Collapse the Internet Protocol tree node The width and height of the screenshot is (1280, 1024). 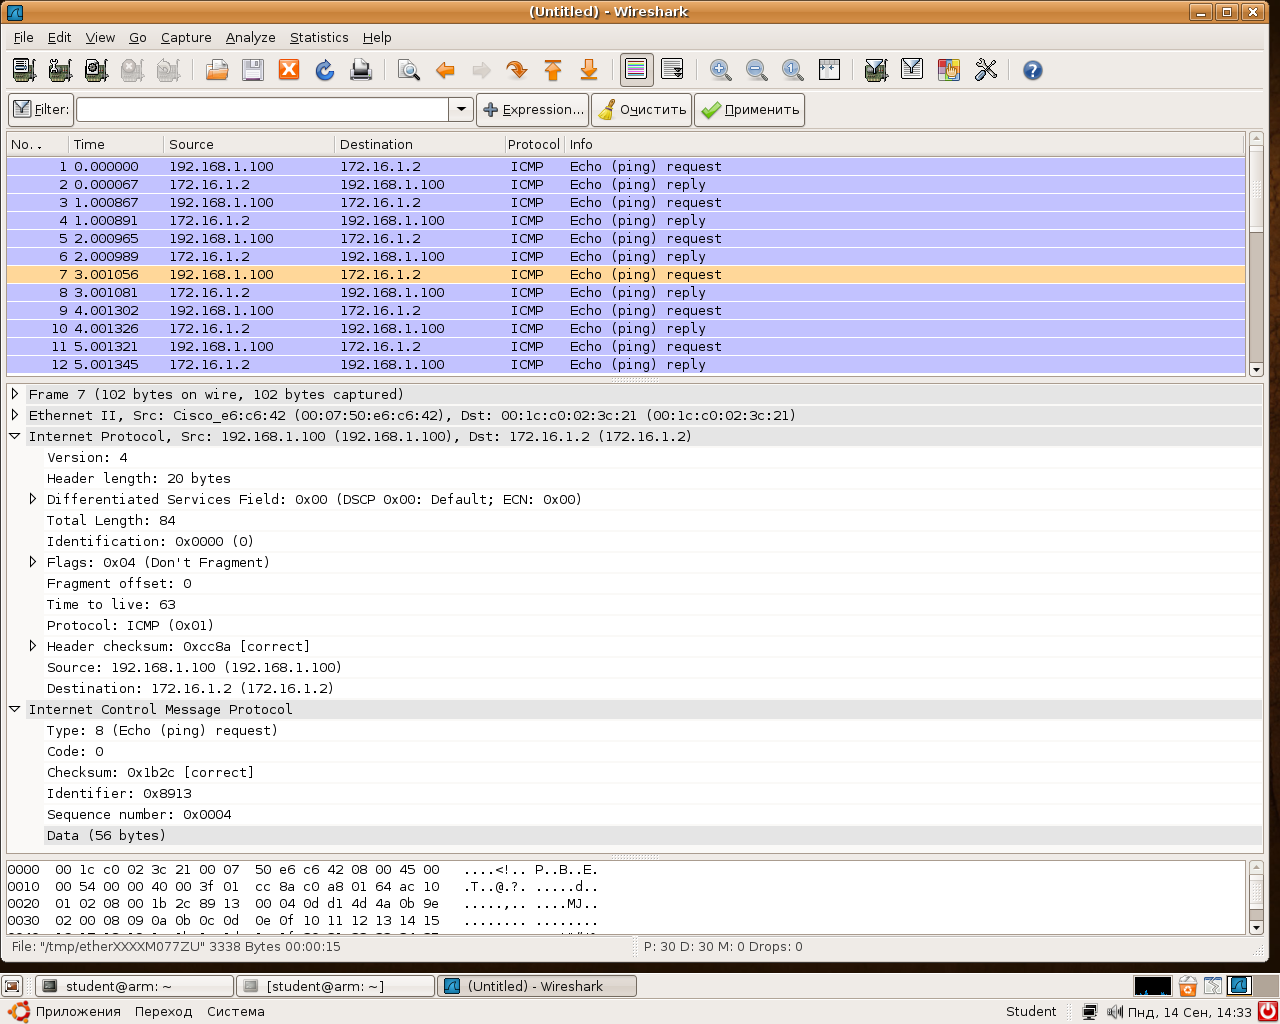pos(15,436)
